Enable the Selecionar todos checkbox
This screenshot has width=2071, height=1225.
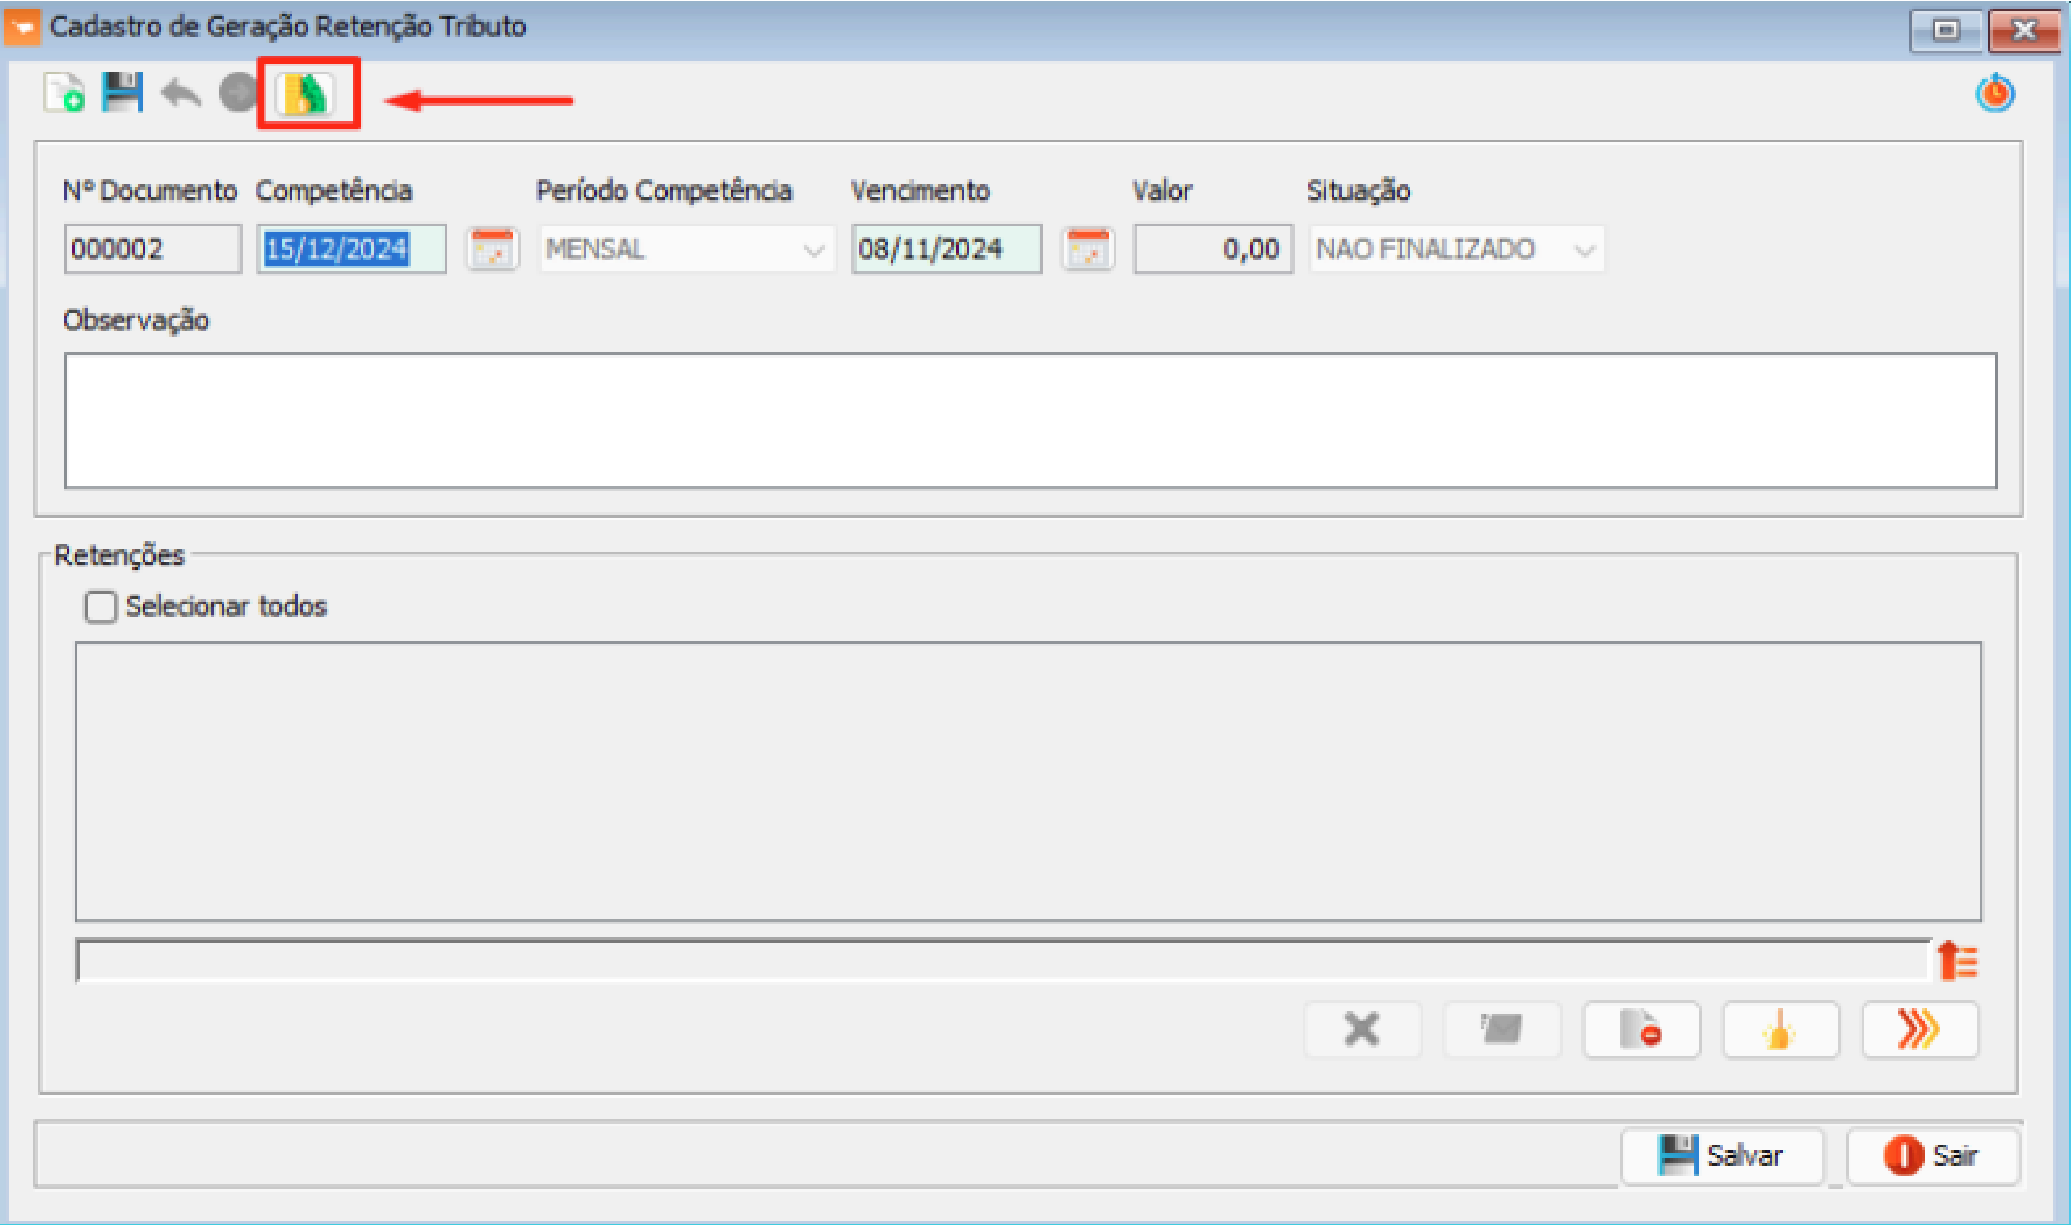point(100,607)
